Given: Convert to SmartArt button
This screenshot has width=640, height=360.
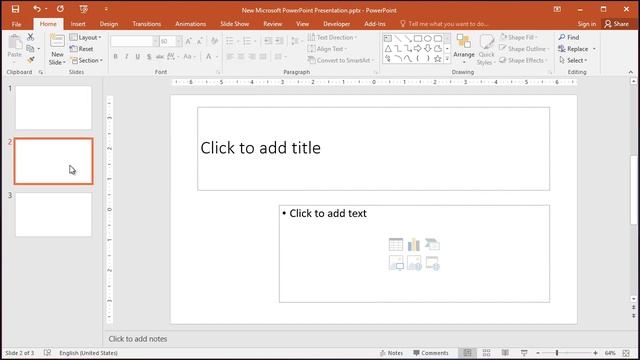Looking at the screenshot, I should tap(341, 60).
